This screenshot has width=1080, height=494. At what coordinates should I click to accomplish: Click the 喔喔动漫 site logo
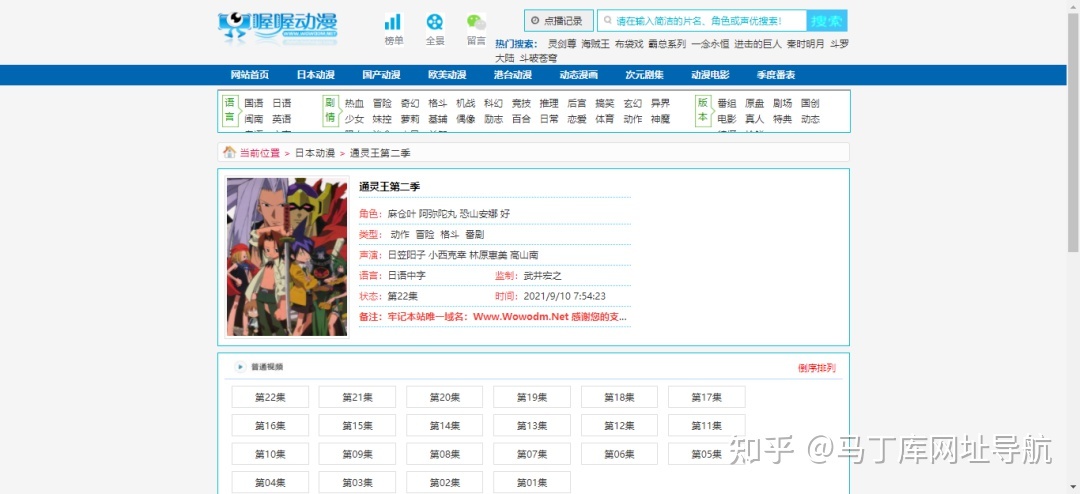278,28
